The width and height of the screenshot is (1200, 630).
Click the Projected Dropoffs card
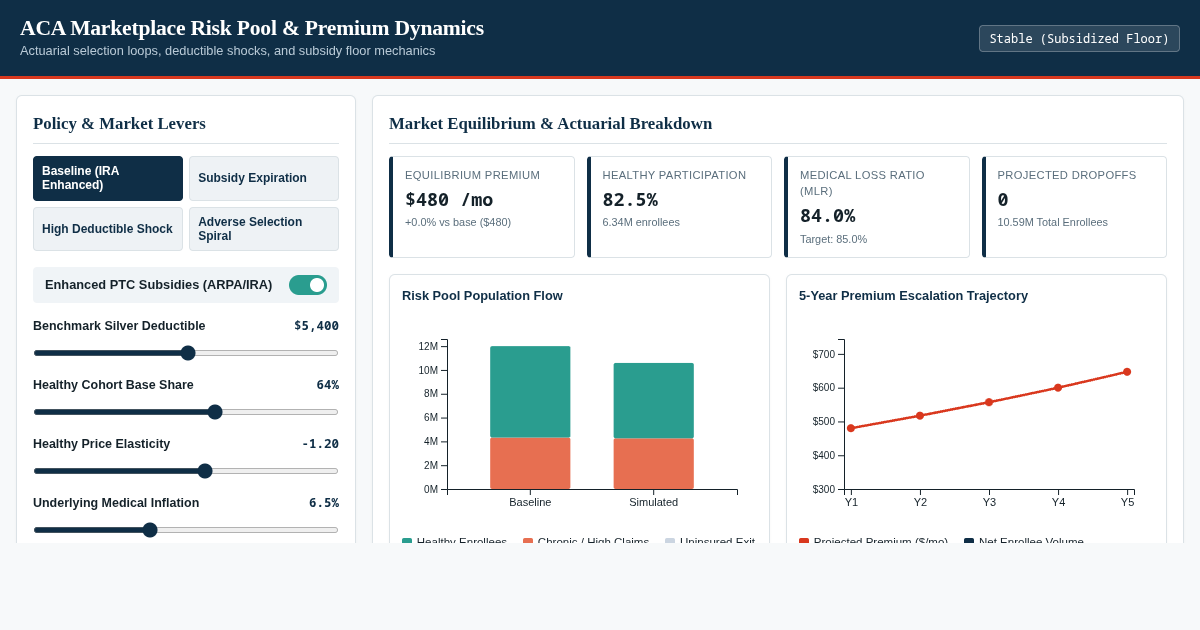pyautogui.click(x=1074, y=207)
